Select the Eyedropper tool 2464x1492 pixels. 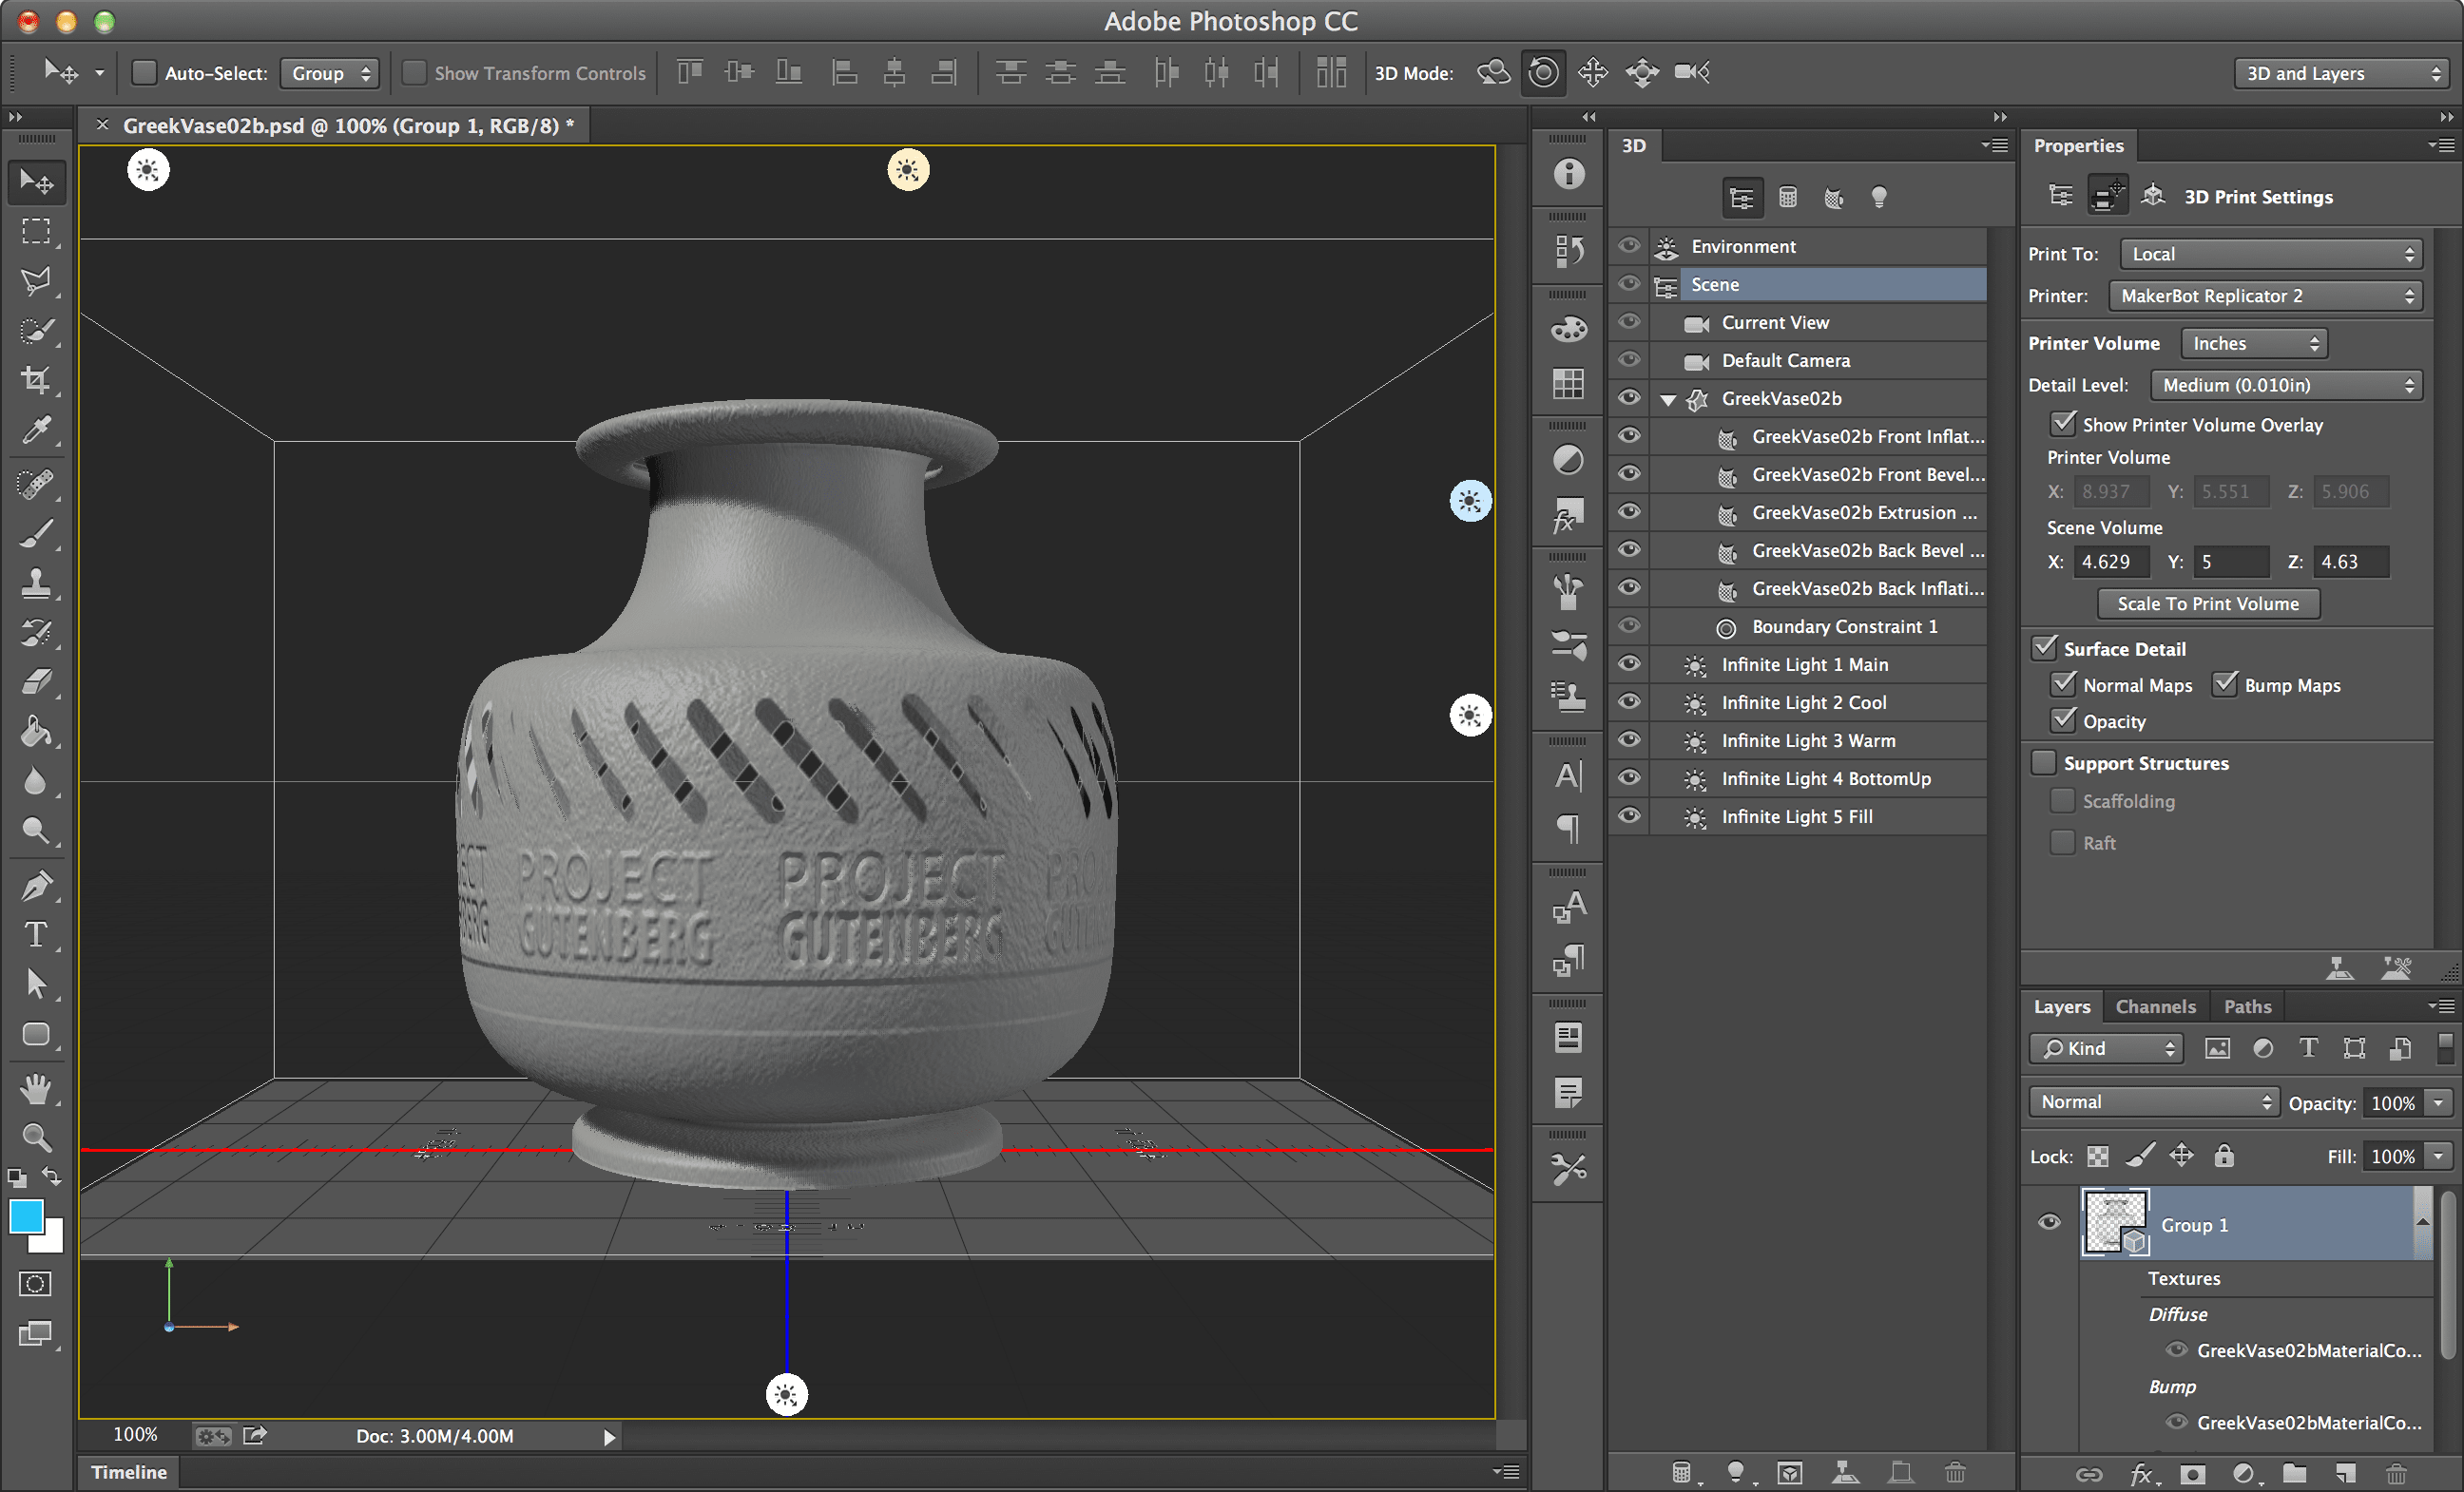tap(36, 430)
